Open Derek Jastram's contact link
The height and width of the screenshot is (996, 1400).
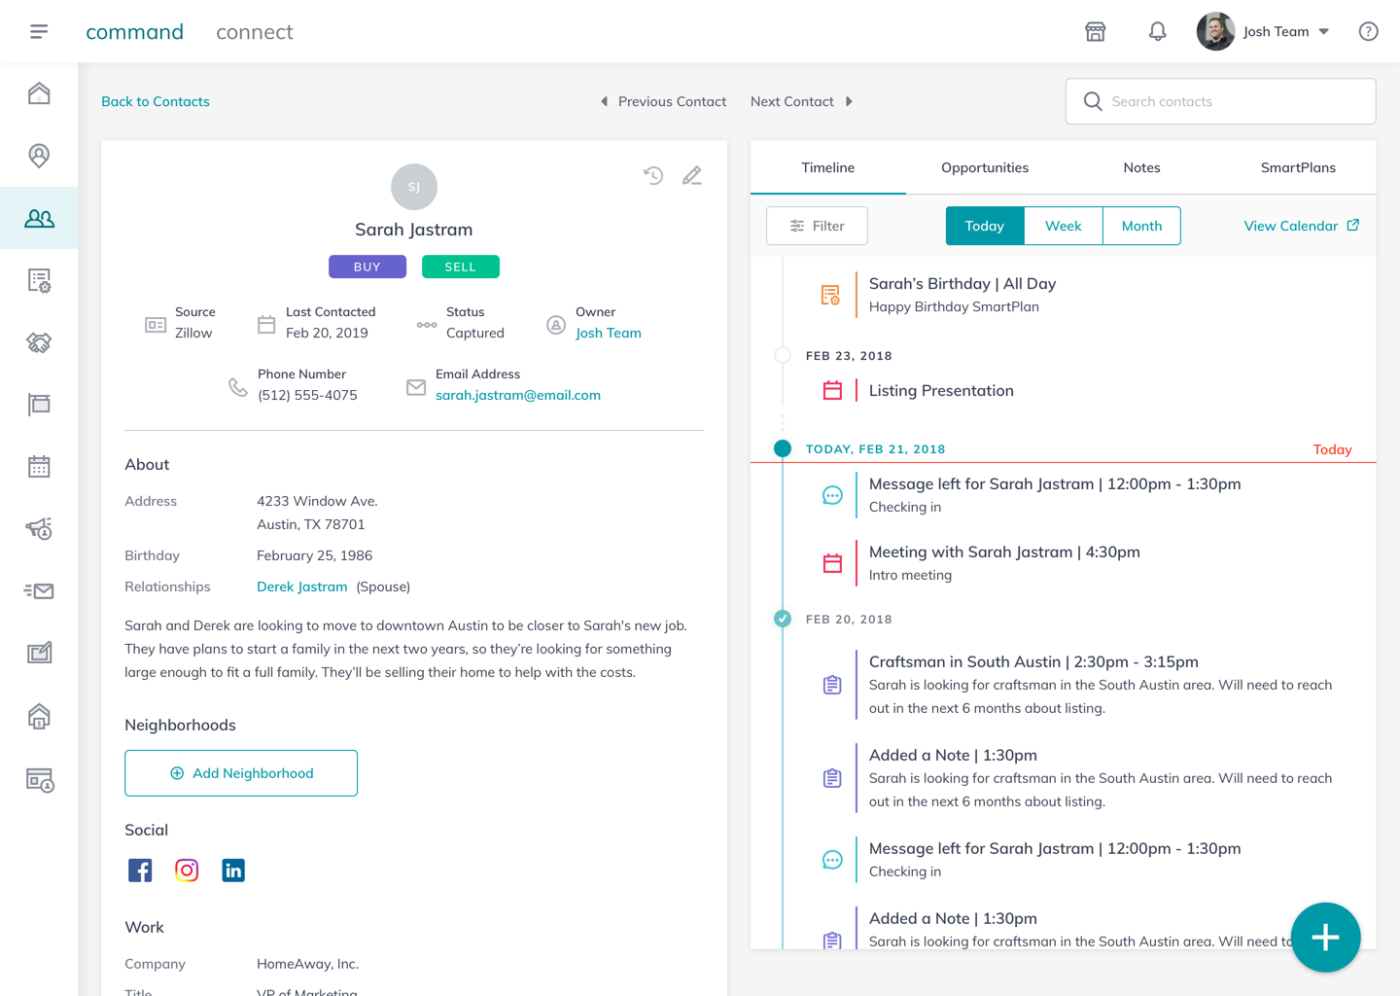click(302, 587)
